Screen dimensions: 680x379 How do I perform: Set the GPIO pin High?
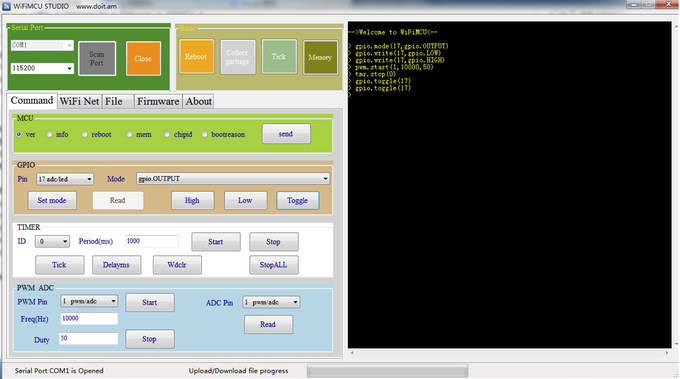(192, 200)
